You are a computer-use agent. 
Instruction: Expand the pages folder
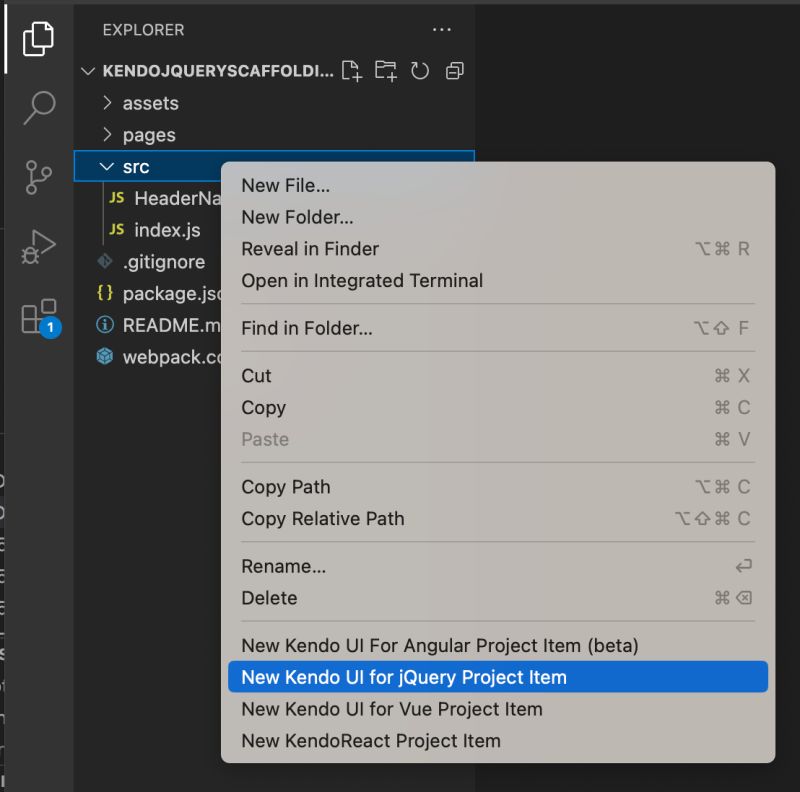tap(150, 134)
